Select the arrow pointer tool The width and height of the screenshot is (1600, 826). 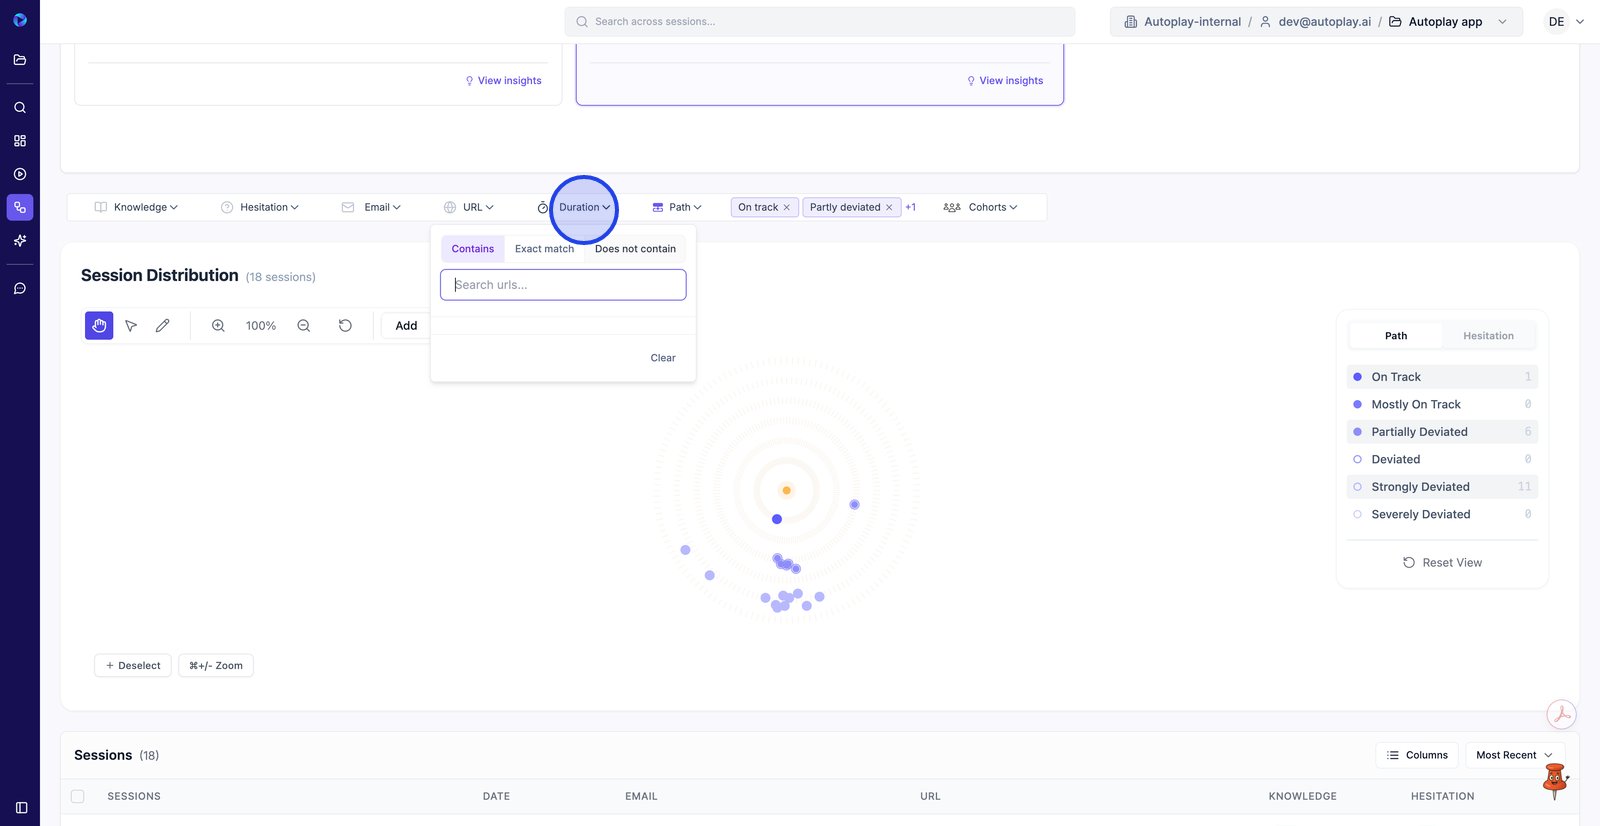[131, 326]
